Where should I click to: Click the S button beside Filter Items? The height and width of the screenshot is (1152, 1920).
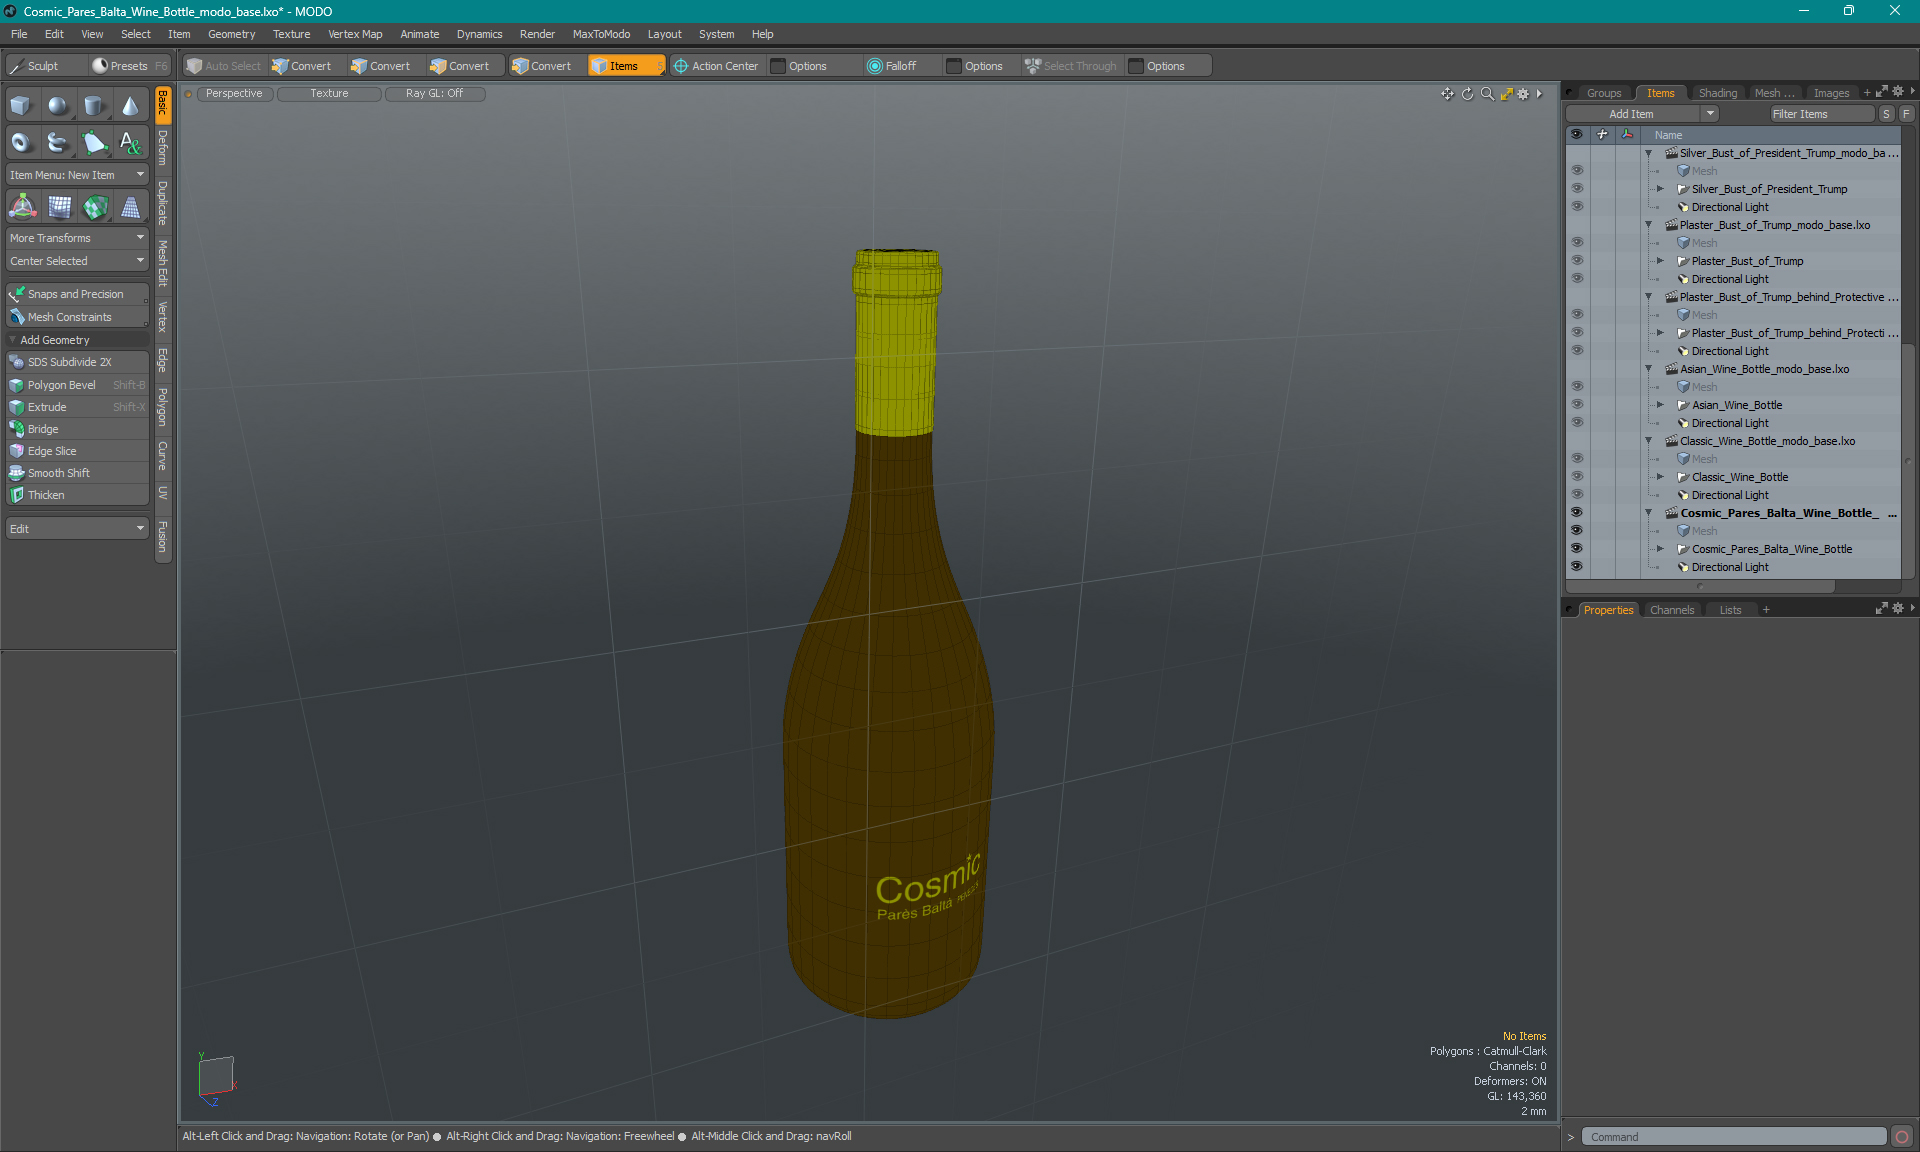[x=1886, y=114]
